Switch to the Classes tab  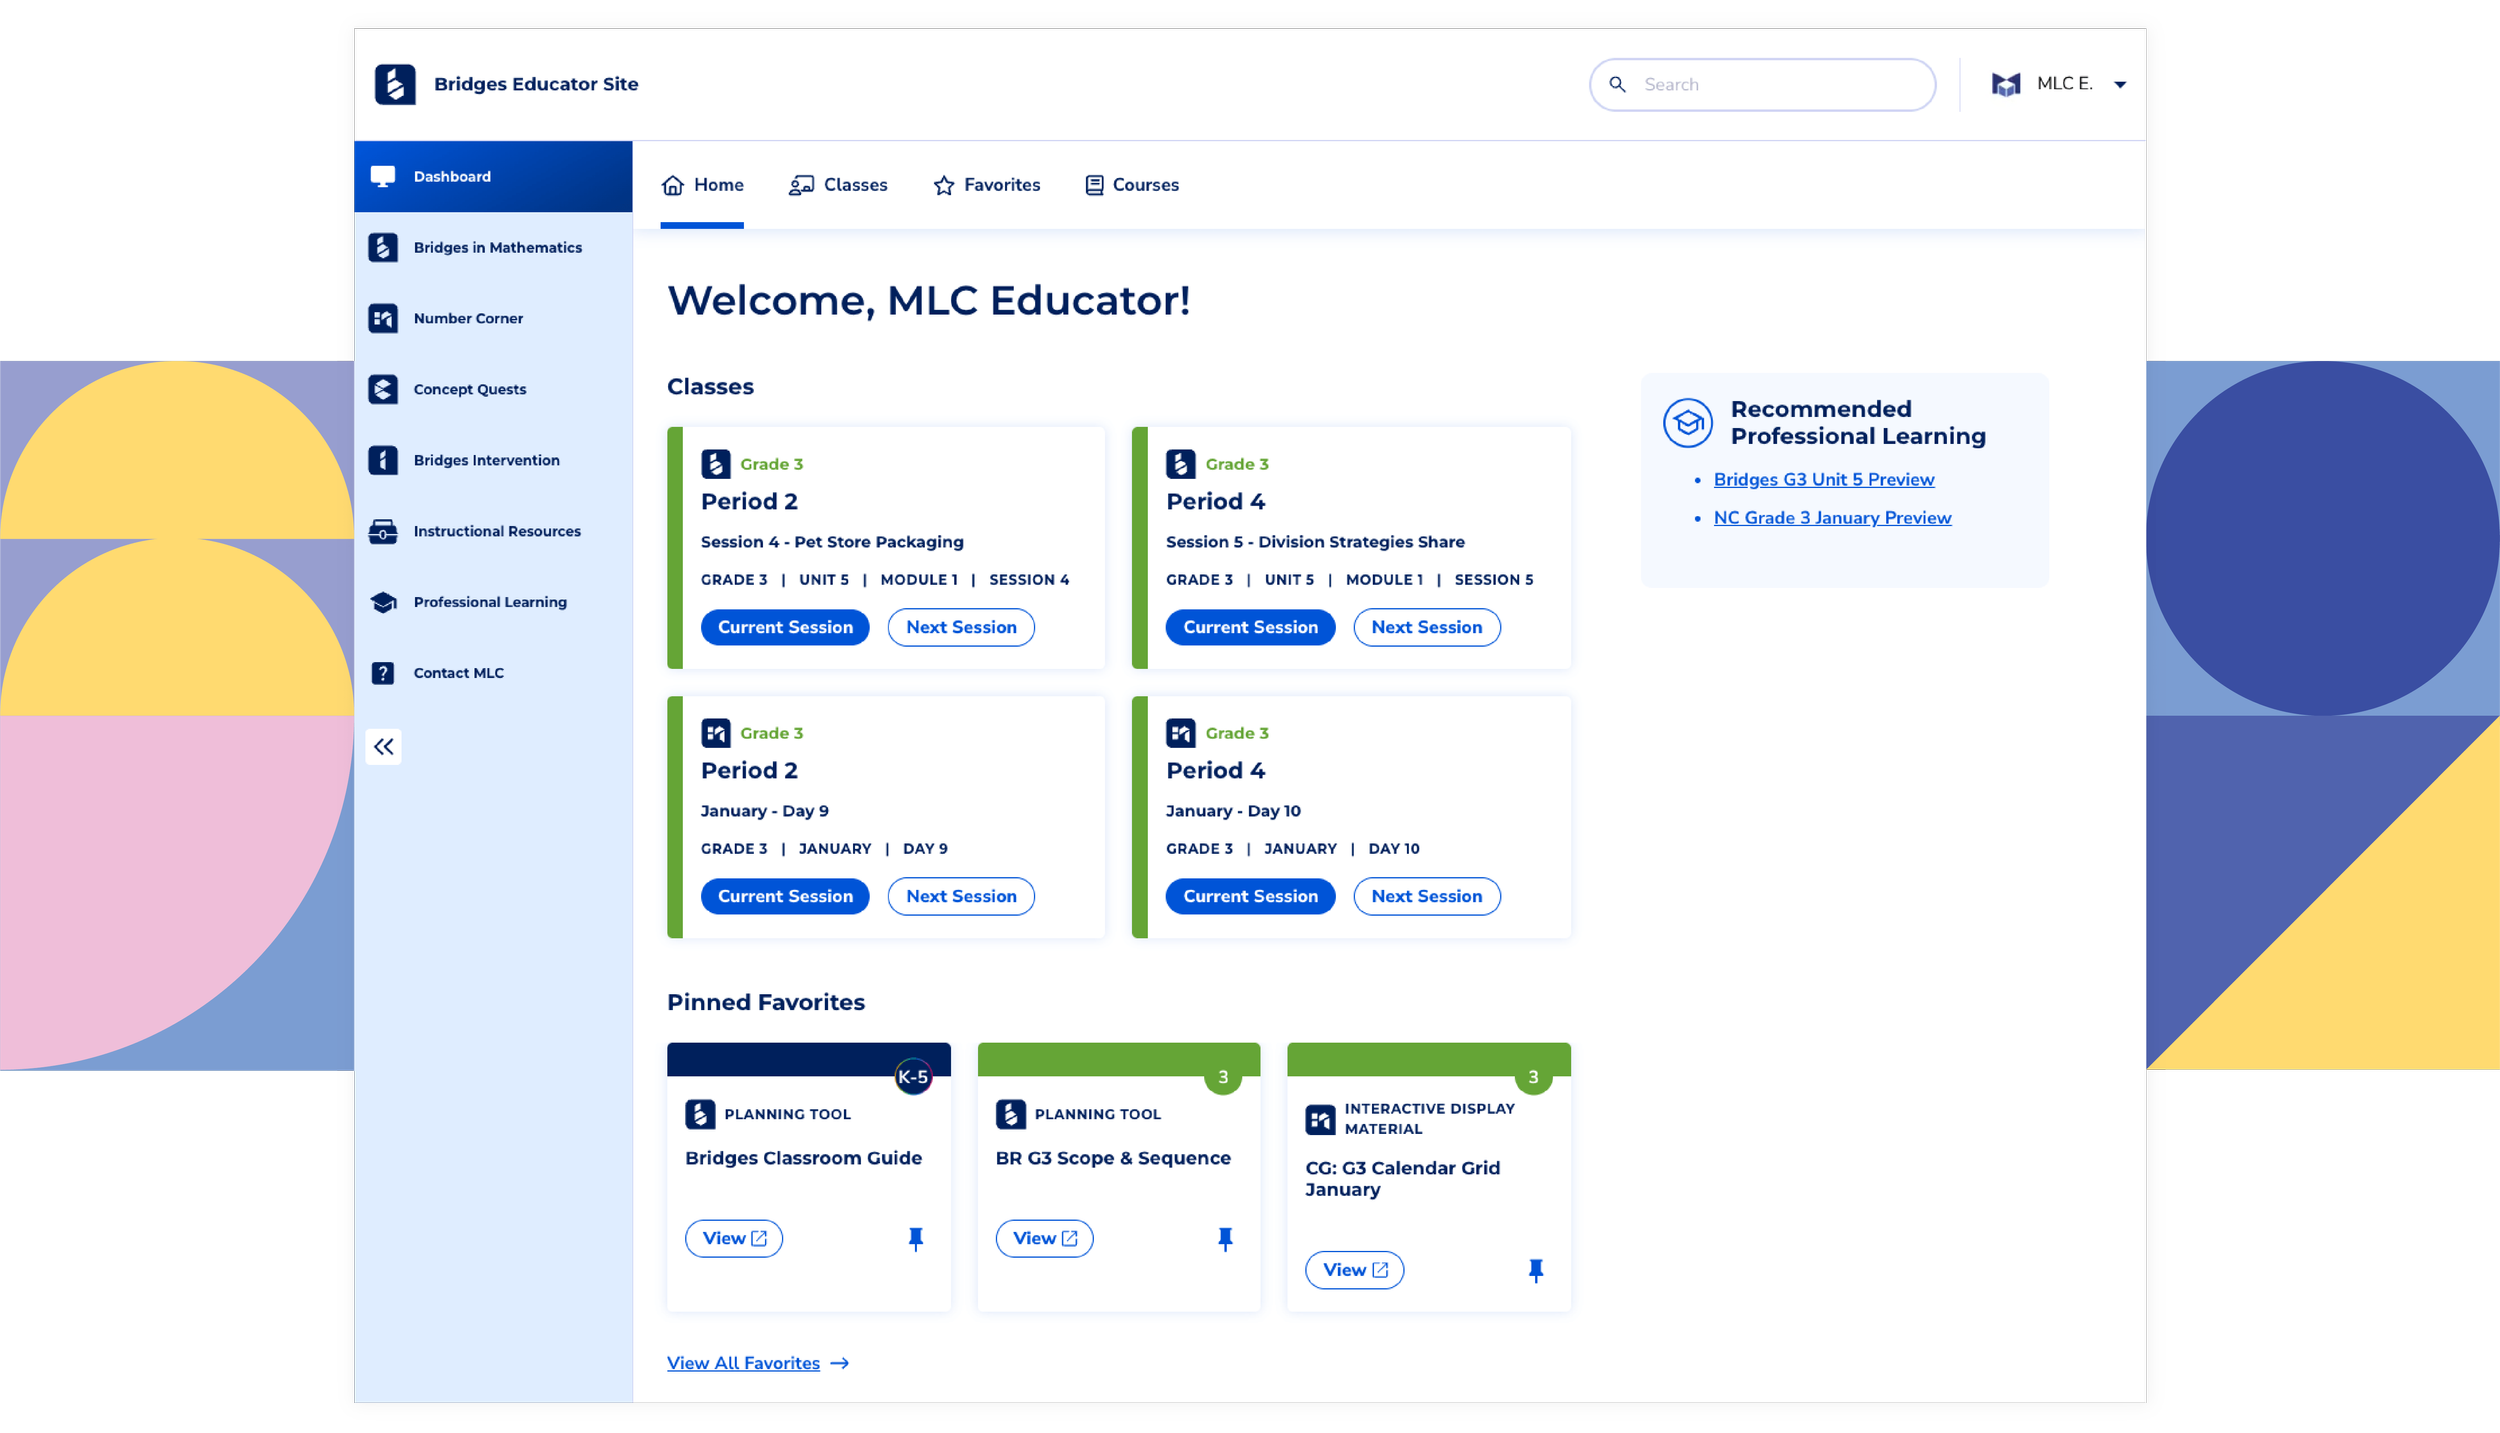tap(838, 185)
